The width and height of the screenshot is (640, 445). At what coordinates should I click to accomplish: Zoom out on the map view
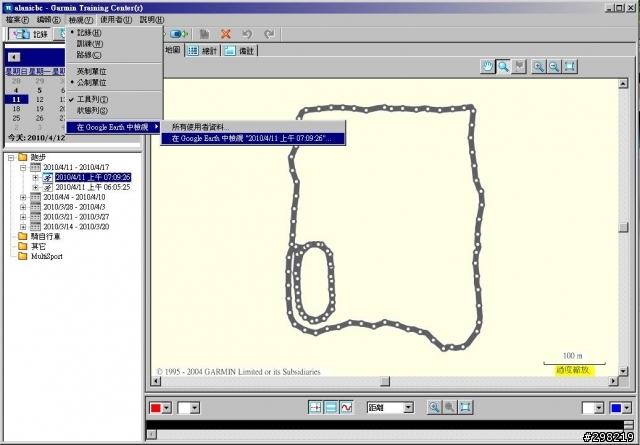554,67
